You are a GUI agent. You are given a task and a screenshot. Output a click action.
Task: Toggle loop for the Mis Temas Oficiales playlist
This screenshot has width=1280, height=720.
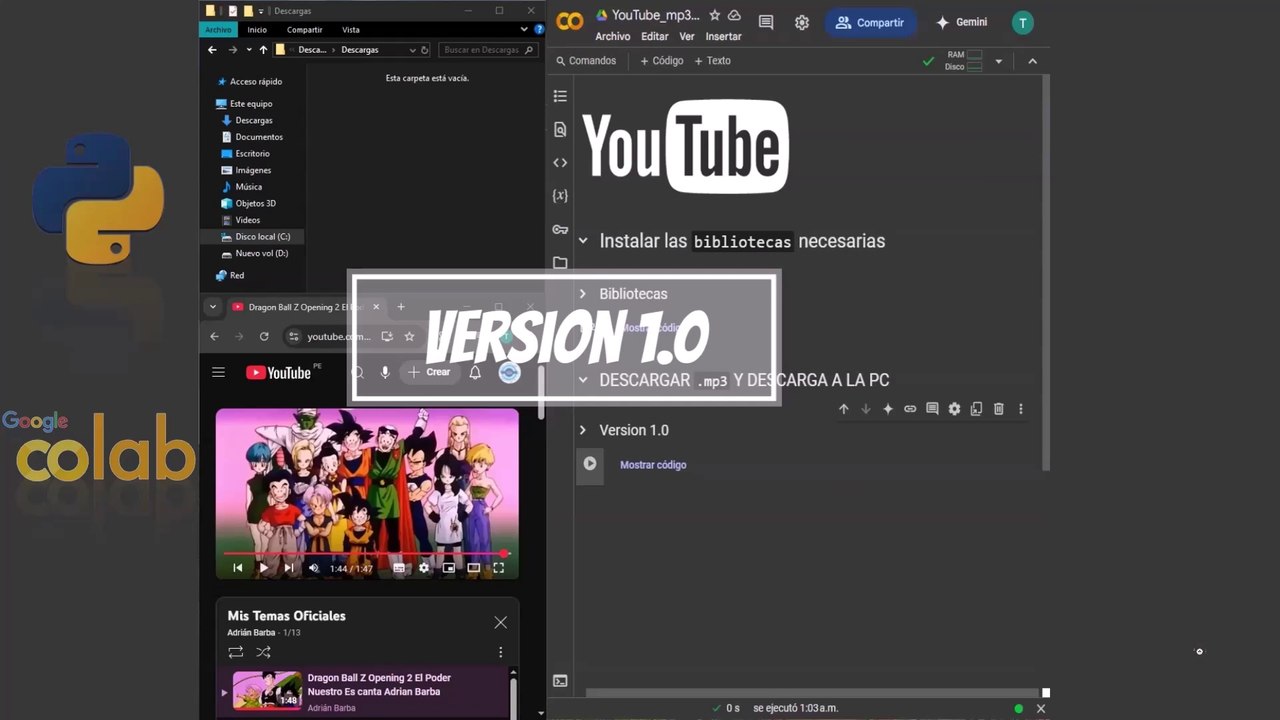point(236,652)
